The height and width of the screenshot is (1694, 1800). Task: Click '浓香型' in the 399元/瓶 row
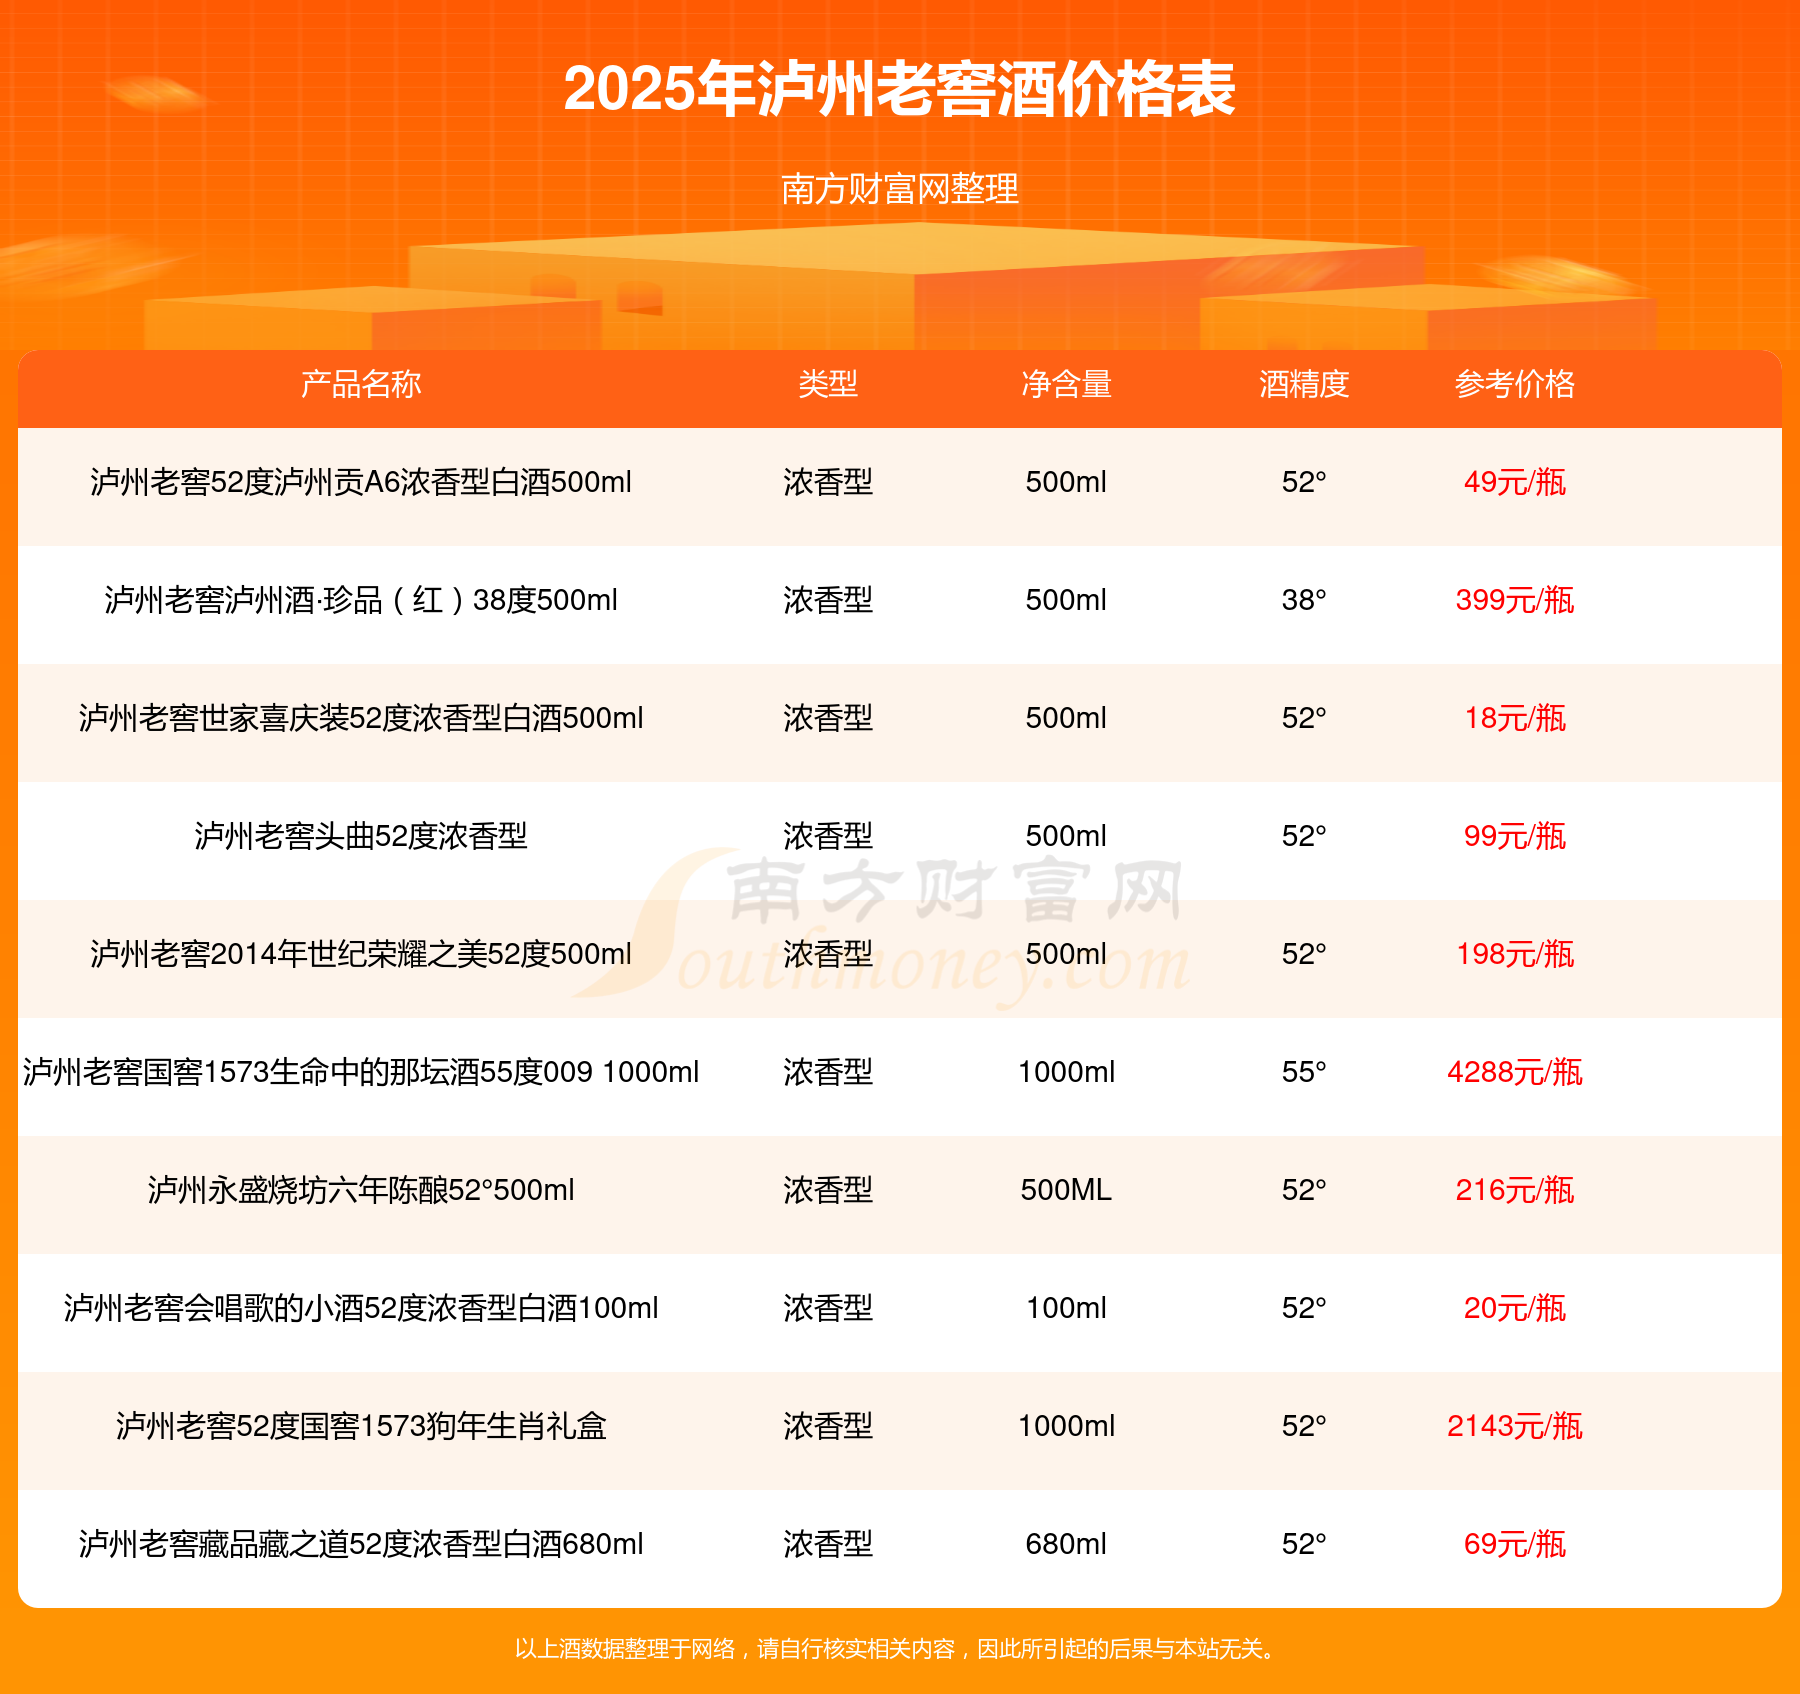pyautogui.click(x=828, y=600)
